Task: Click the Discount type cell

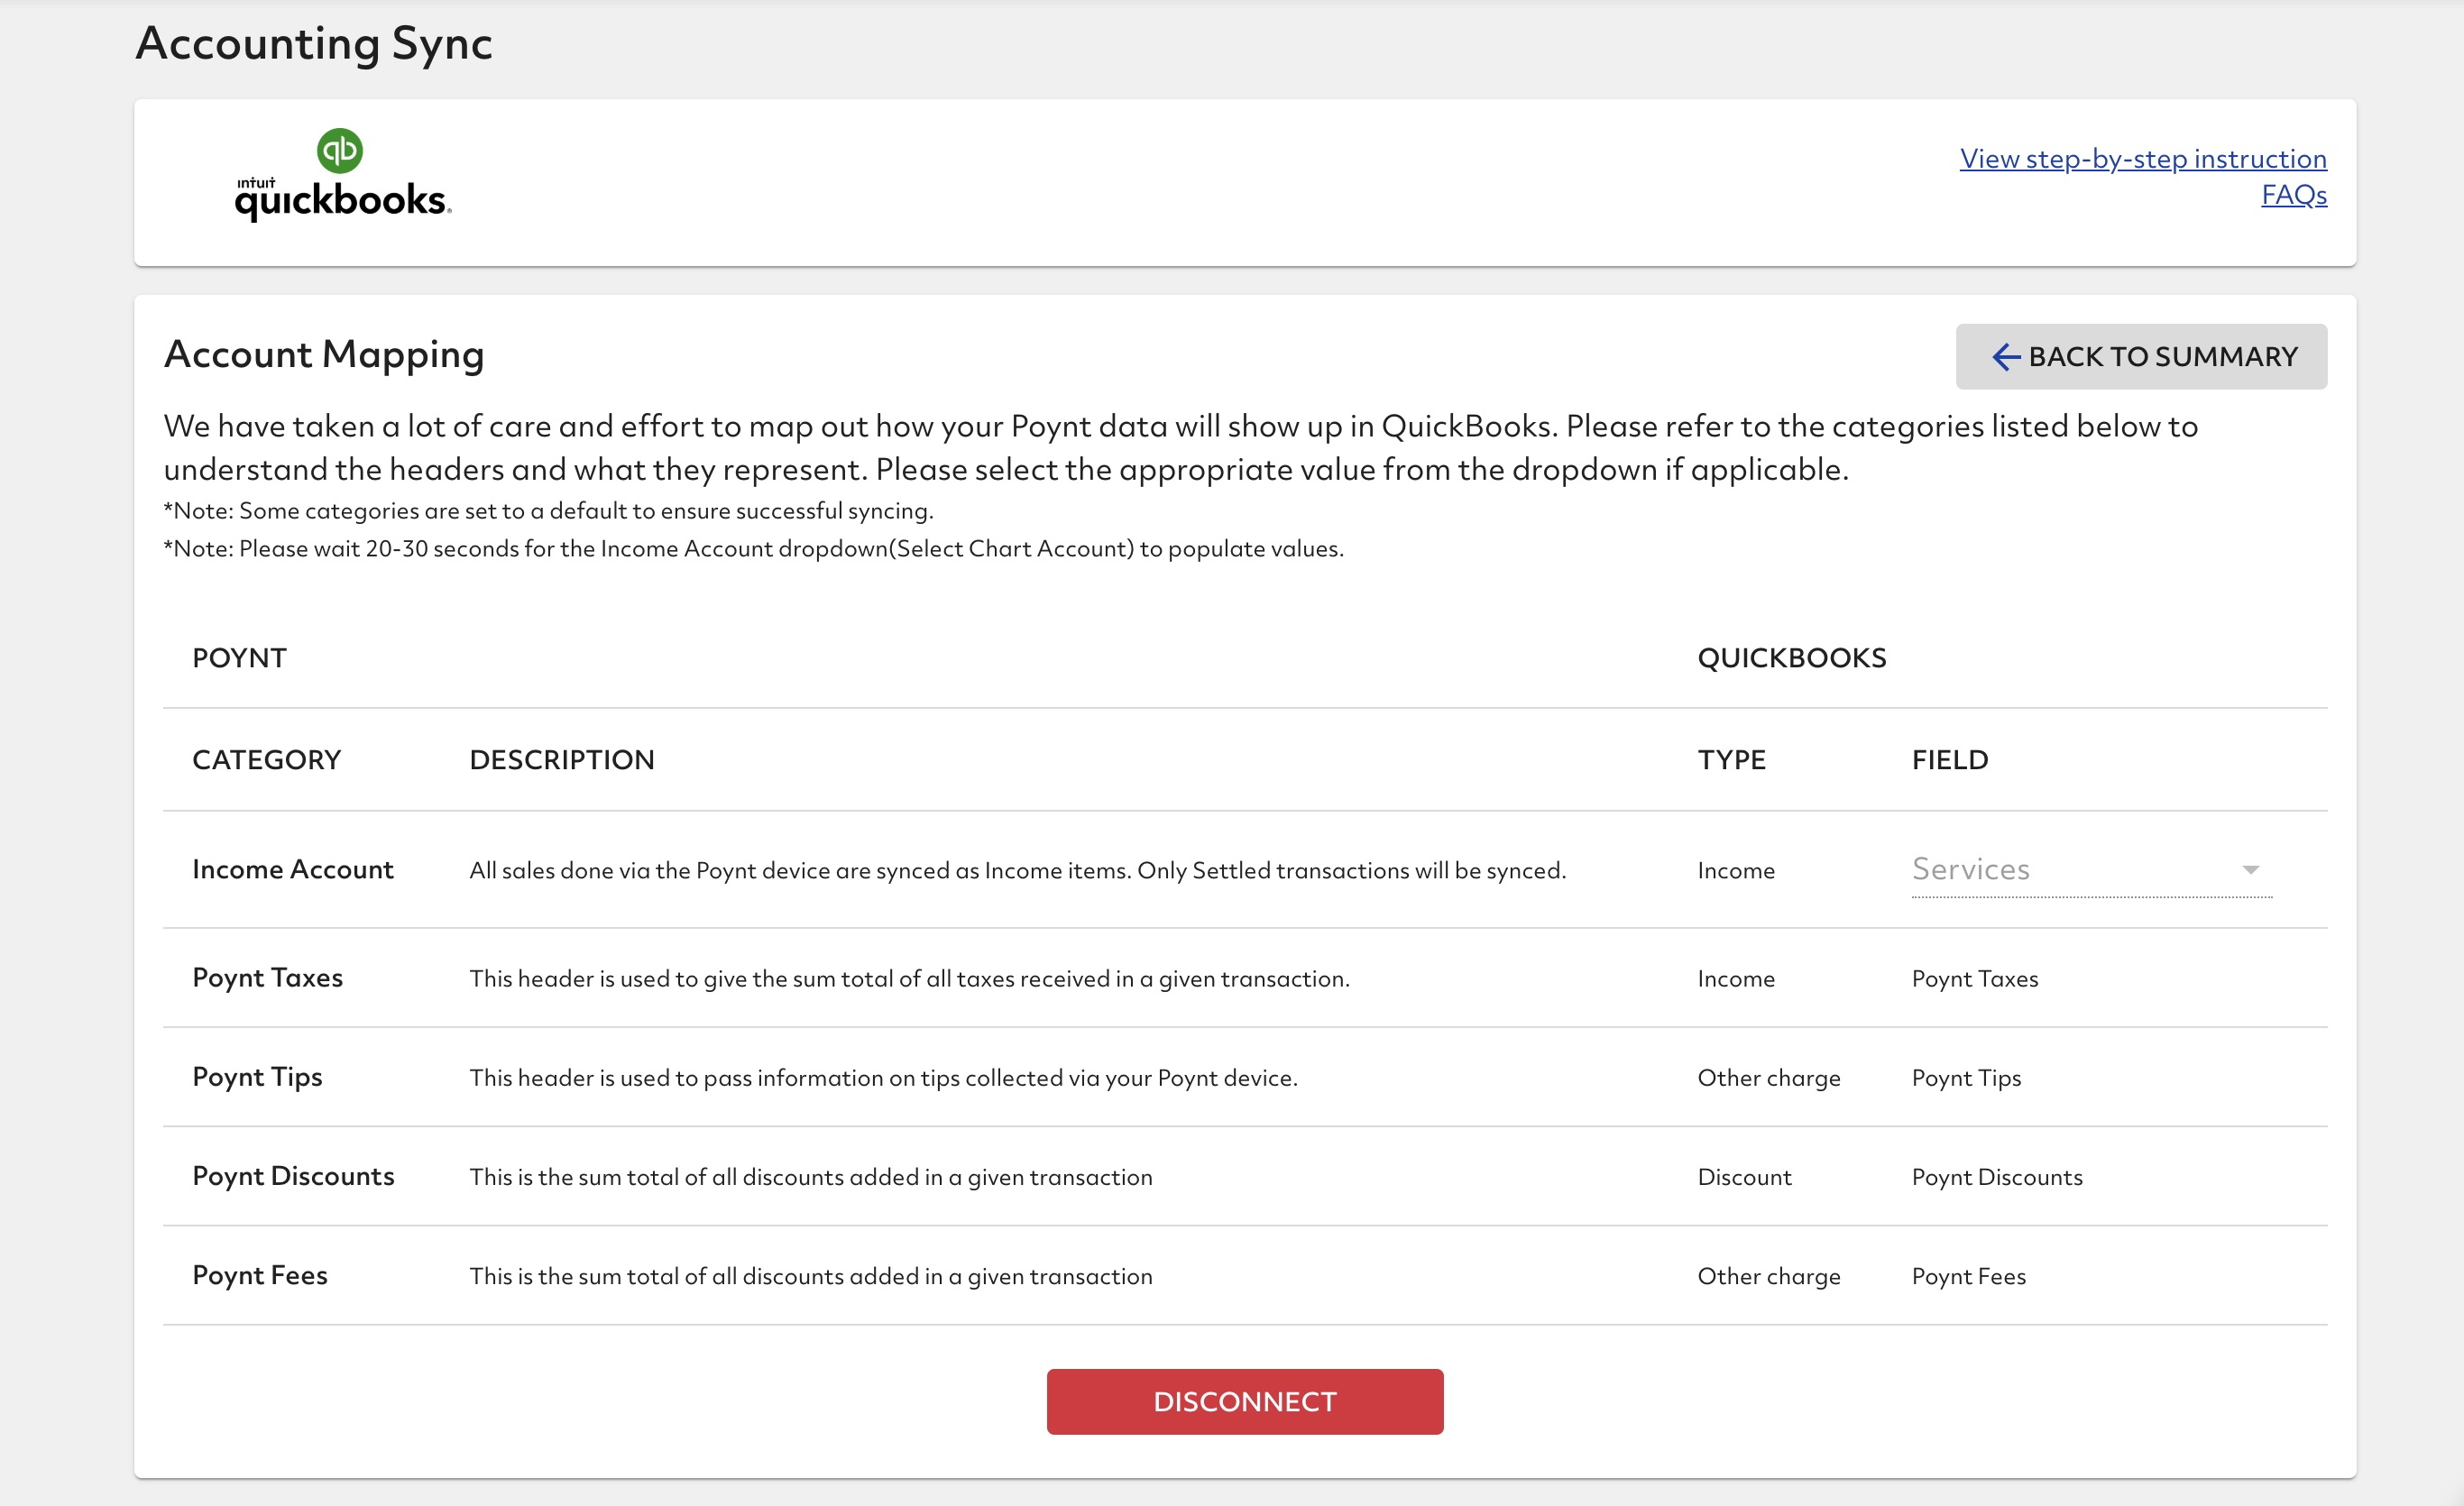Action: [1744, 1177]
